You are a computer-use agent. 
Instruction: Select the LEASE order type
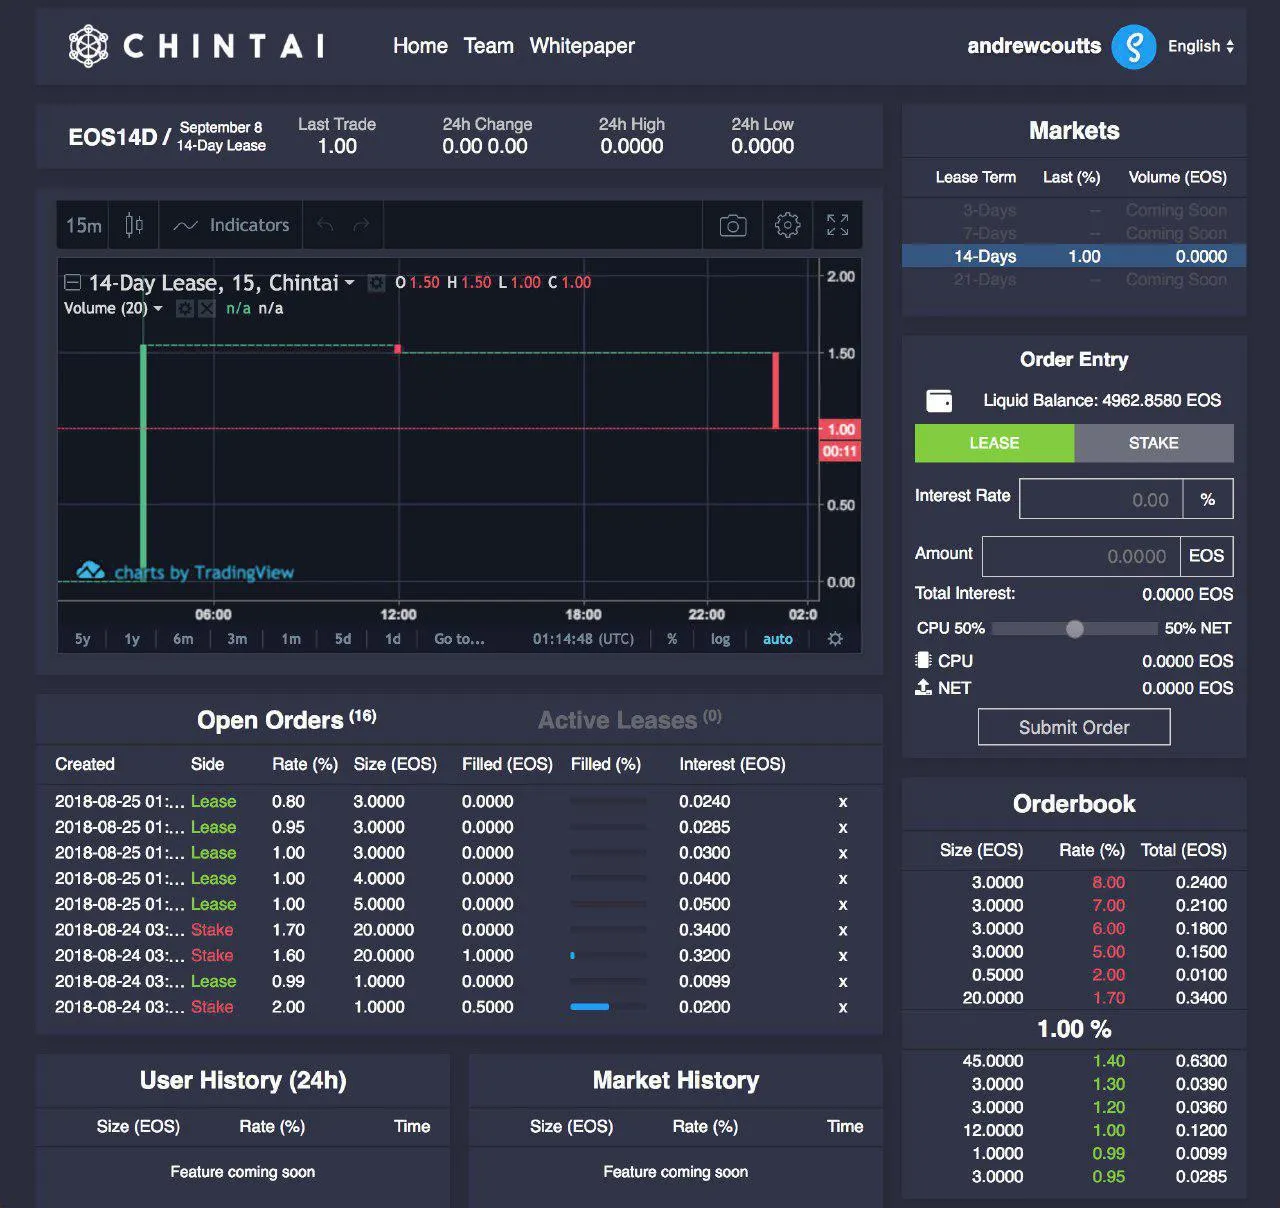point(994,443)
